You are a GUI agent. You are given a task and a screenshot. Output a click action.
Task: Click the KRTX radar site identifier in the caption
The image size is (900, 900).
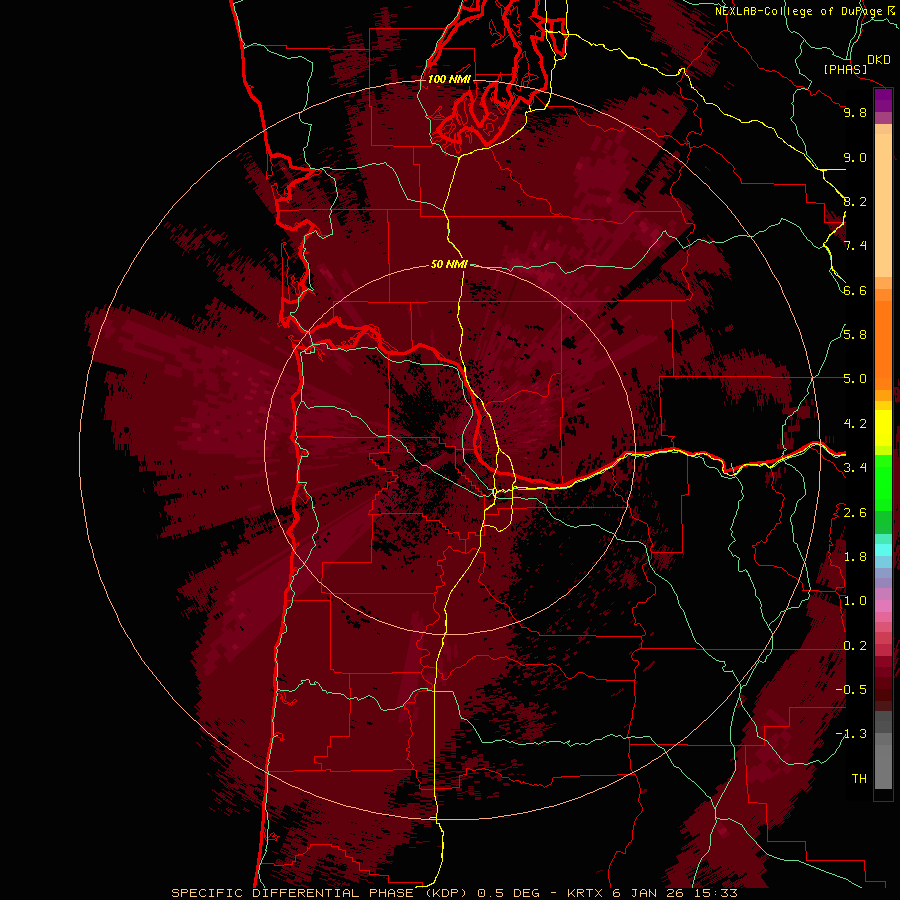[x=586, y=893]
